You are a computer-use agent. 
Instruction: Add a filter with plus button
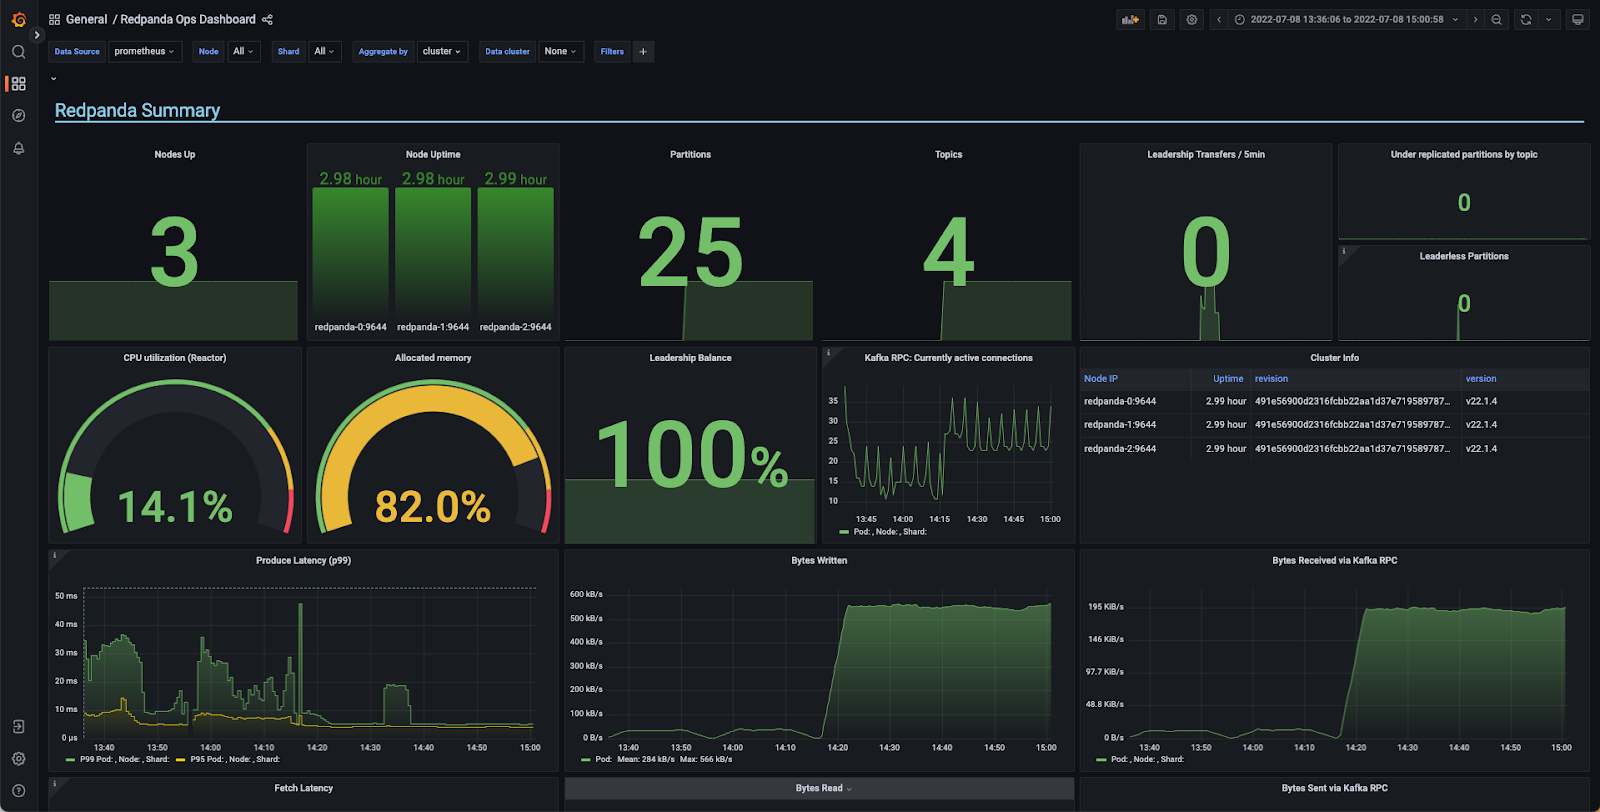643,51
